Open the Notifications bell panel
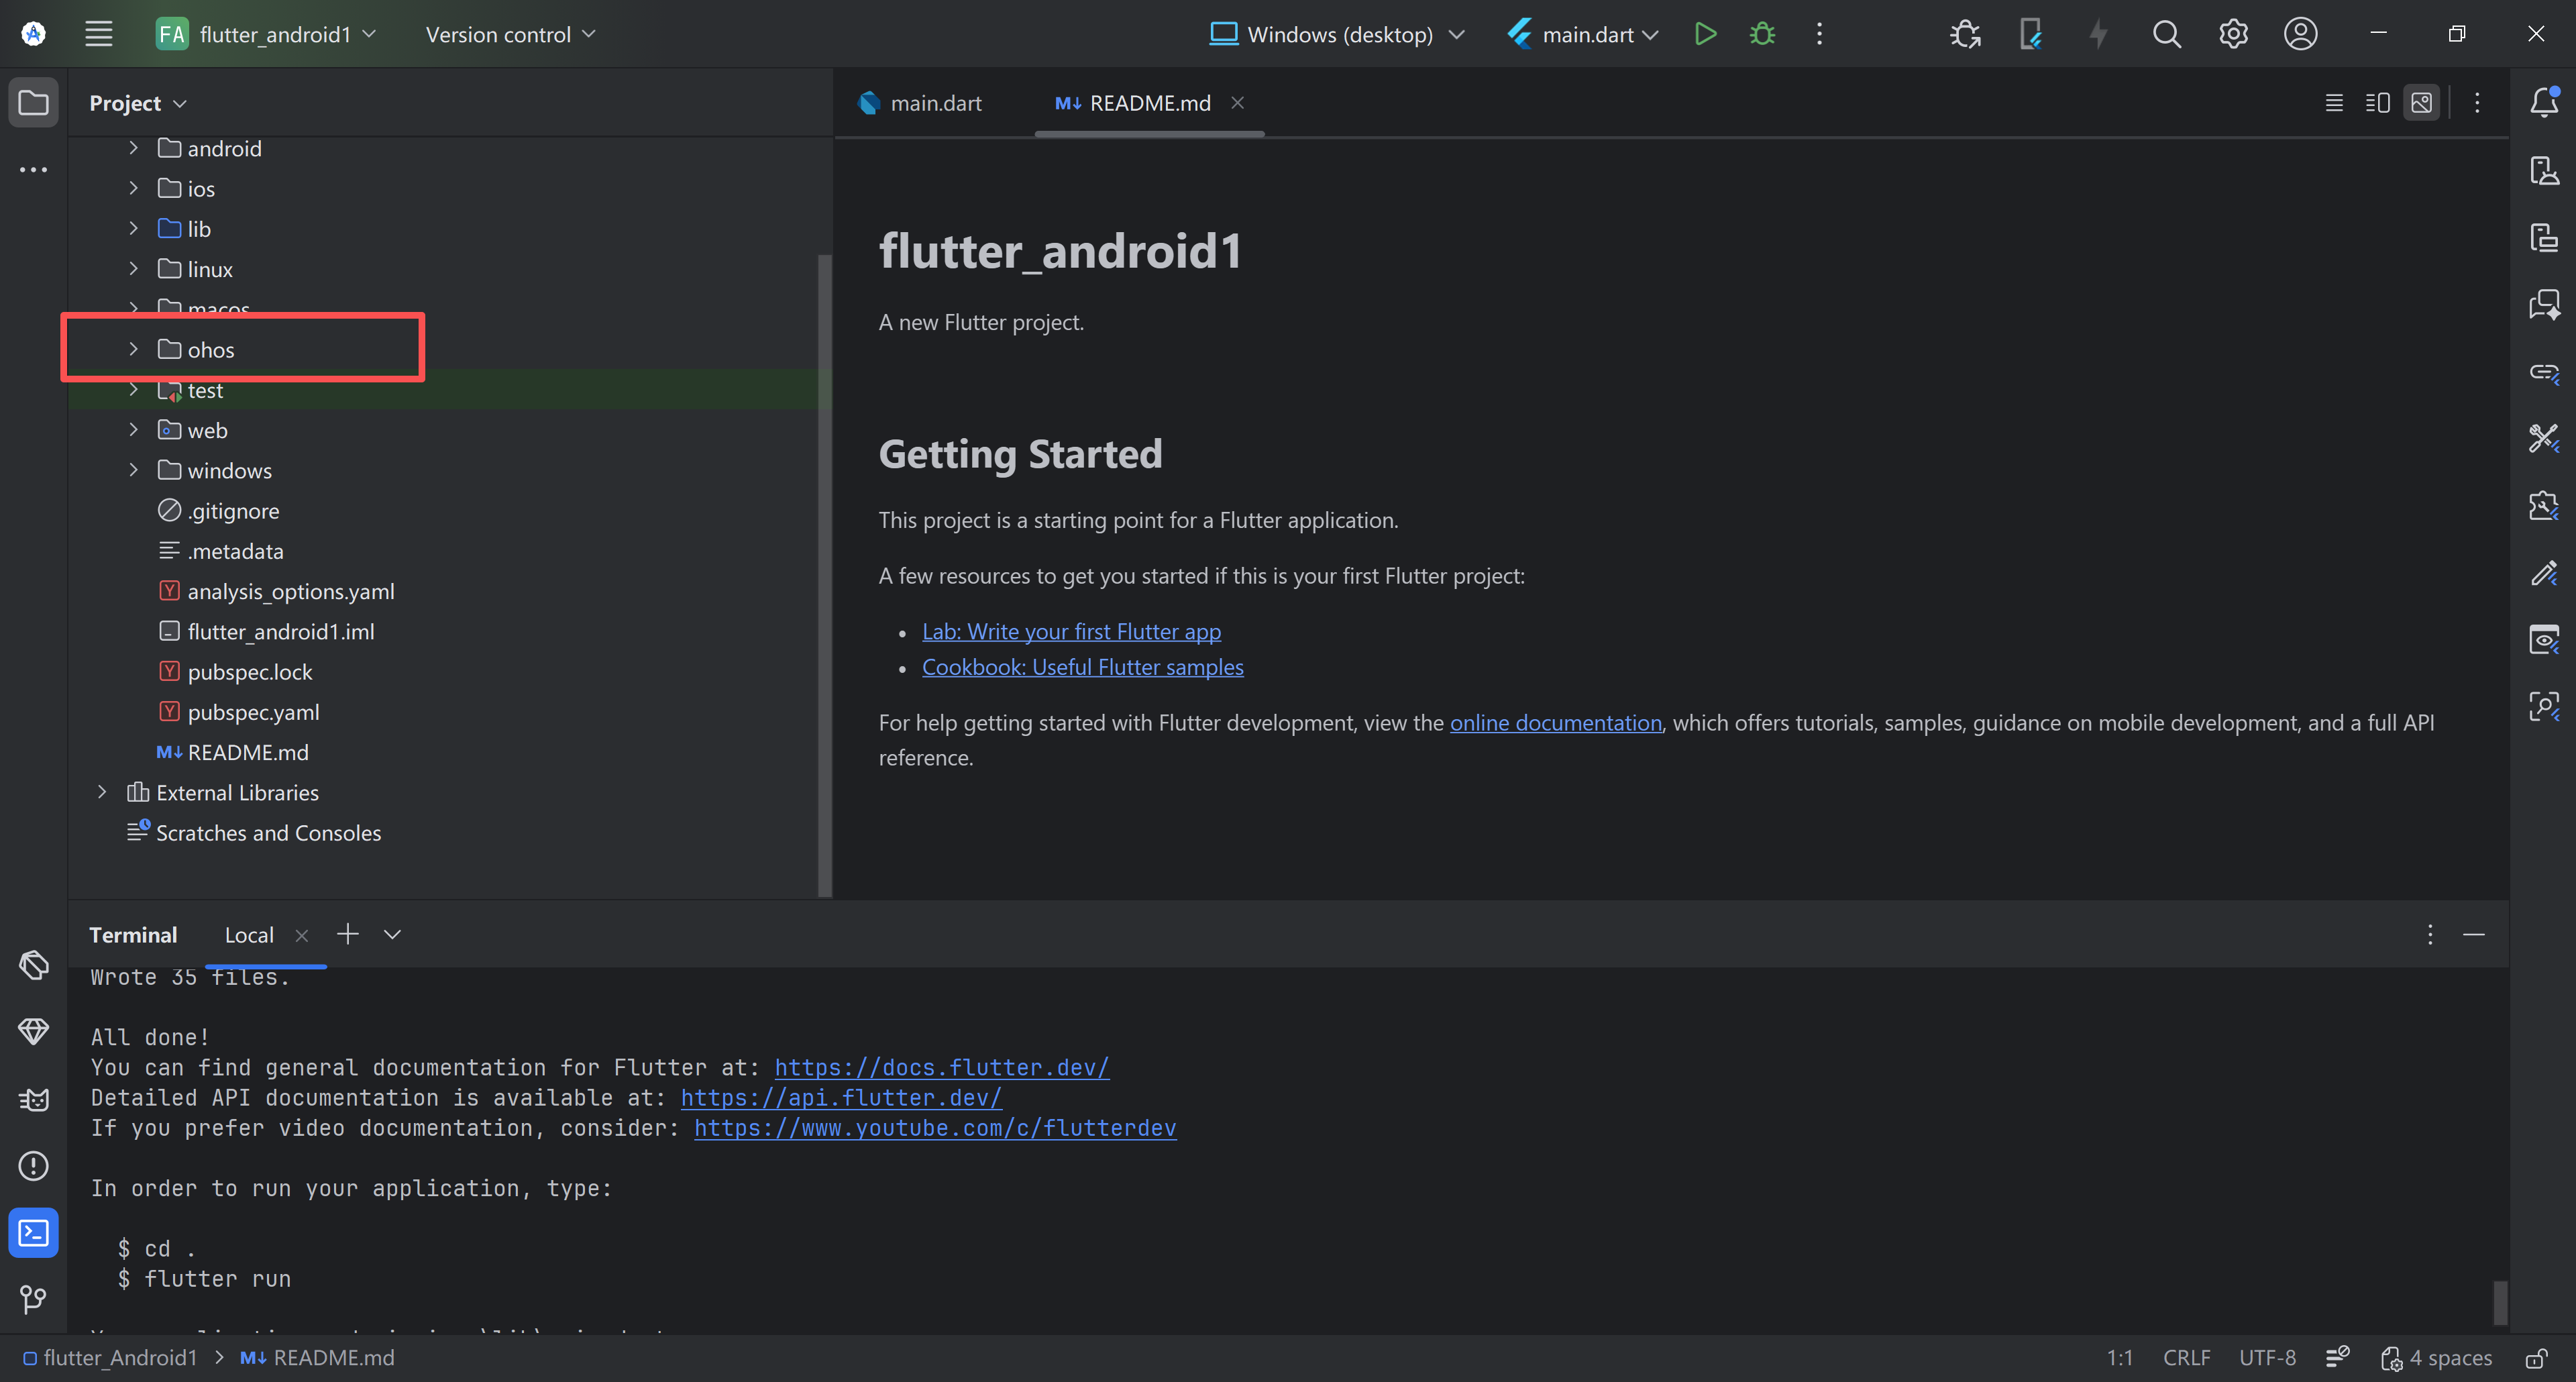 [x=2544, y=102]
